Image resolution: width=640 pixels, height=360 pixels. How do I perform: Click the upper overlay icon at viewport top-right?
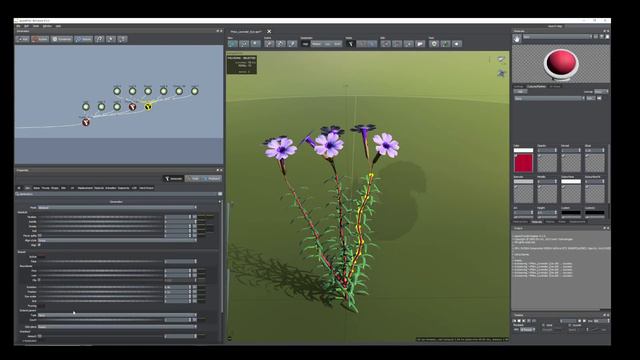click(501, 60)
